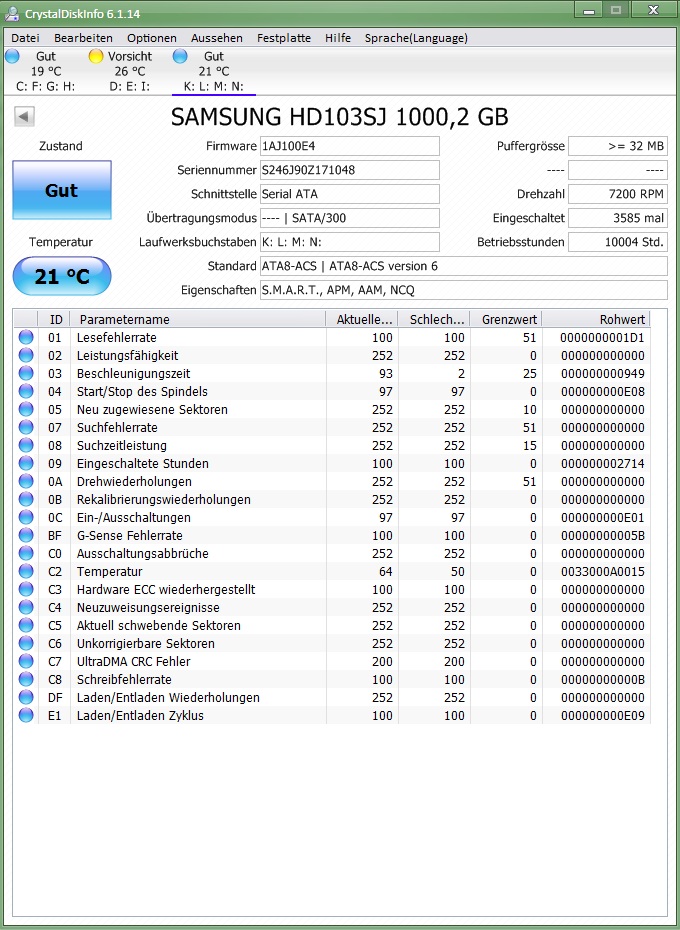Click the Übertragungsmodus field SATA/300
This screenshot has width=680, height=930.
[x=349, y=218]
